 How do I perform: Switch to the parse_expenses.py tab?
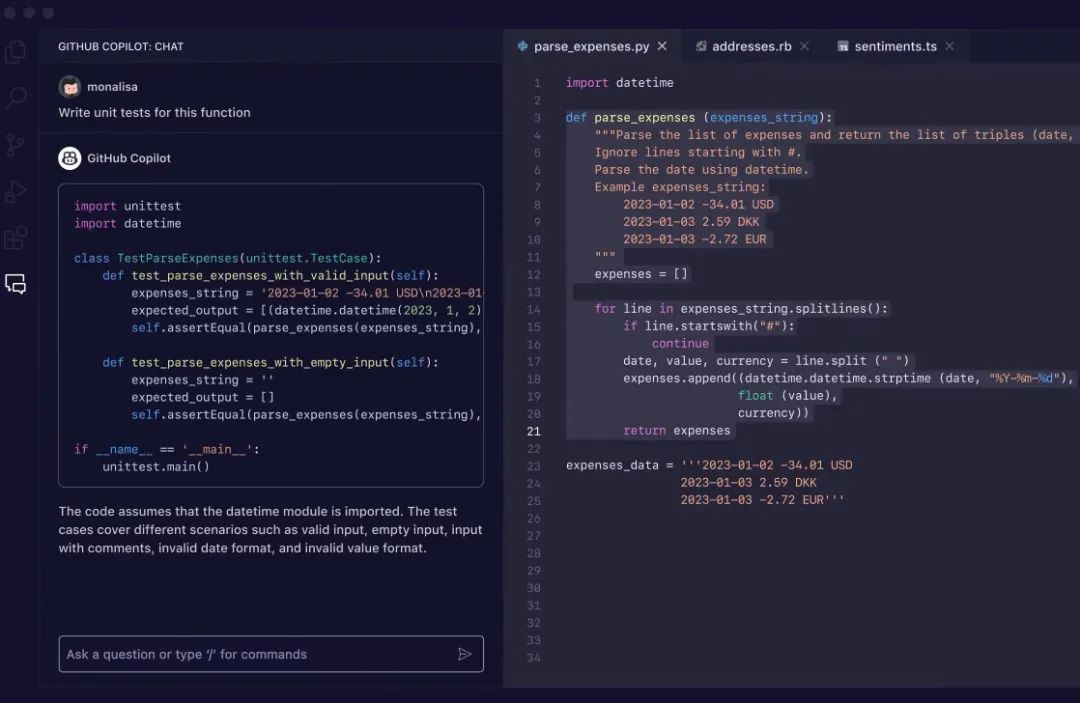click(592, 46)
